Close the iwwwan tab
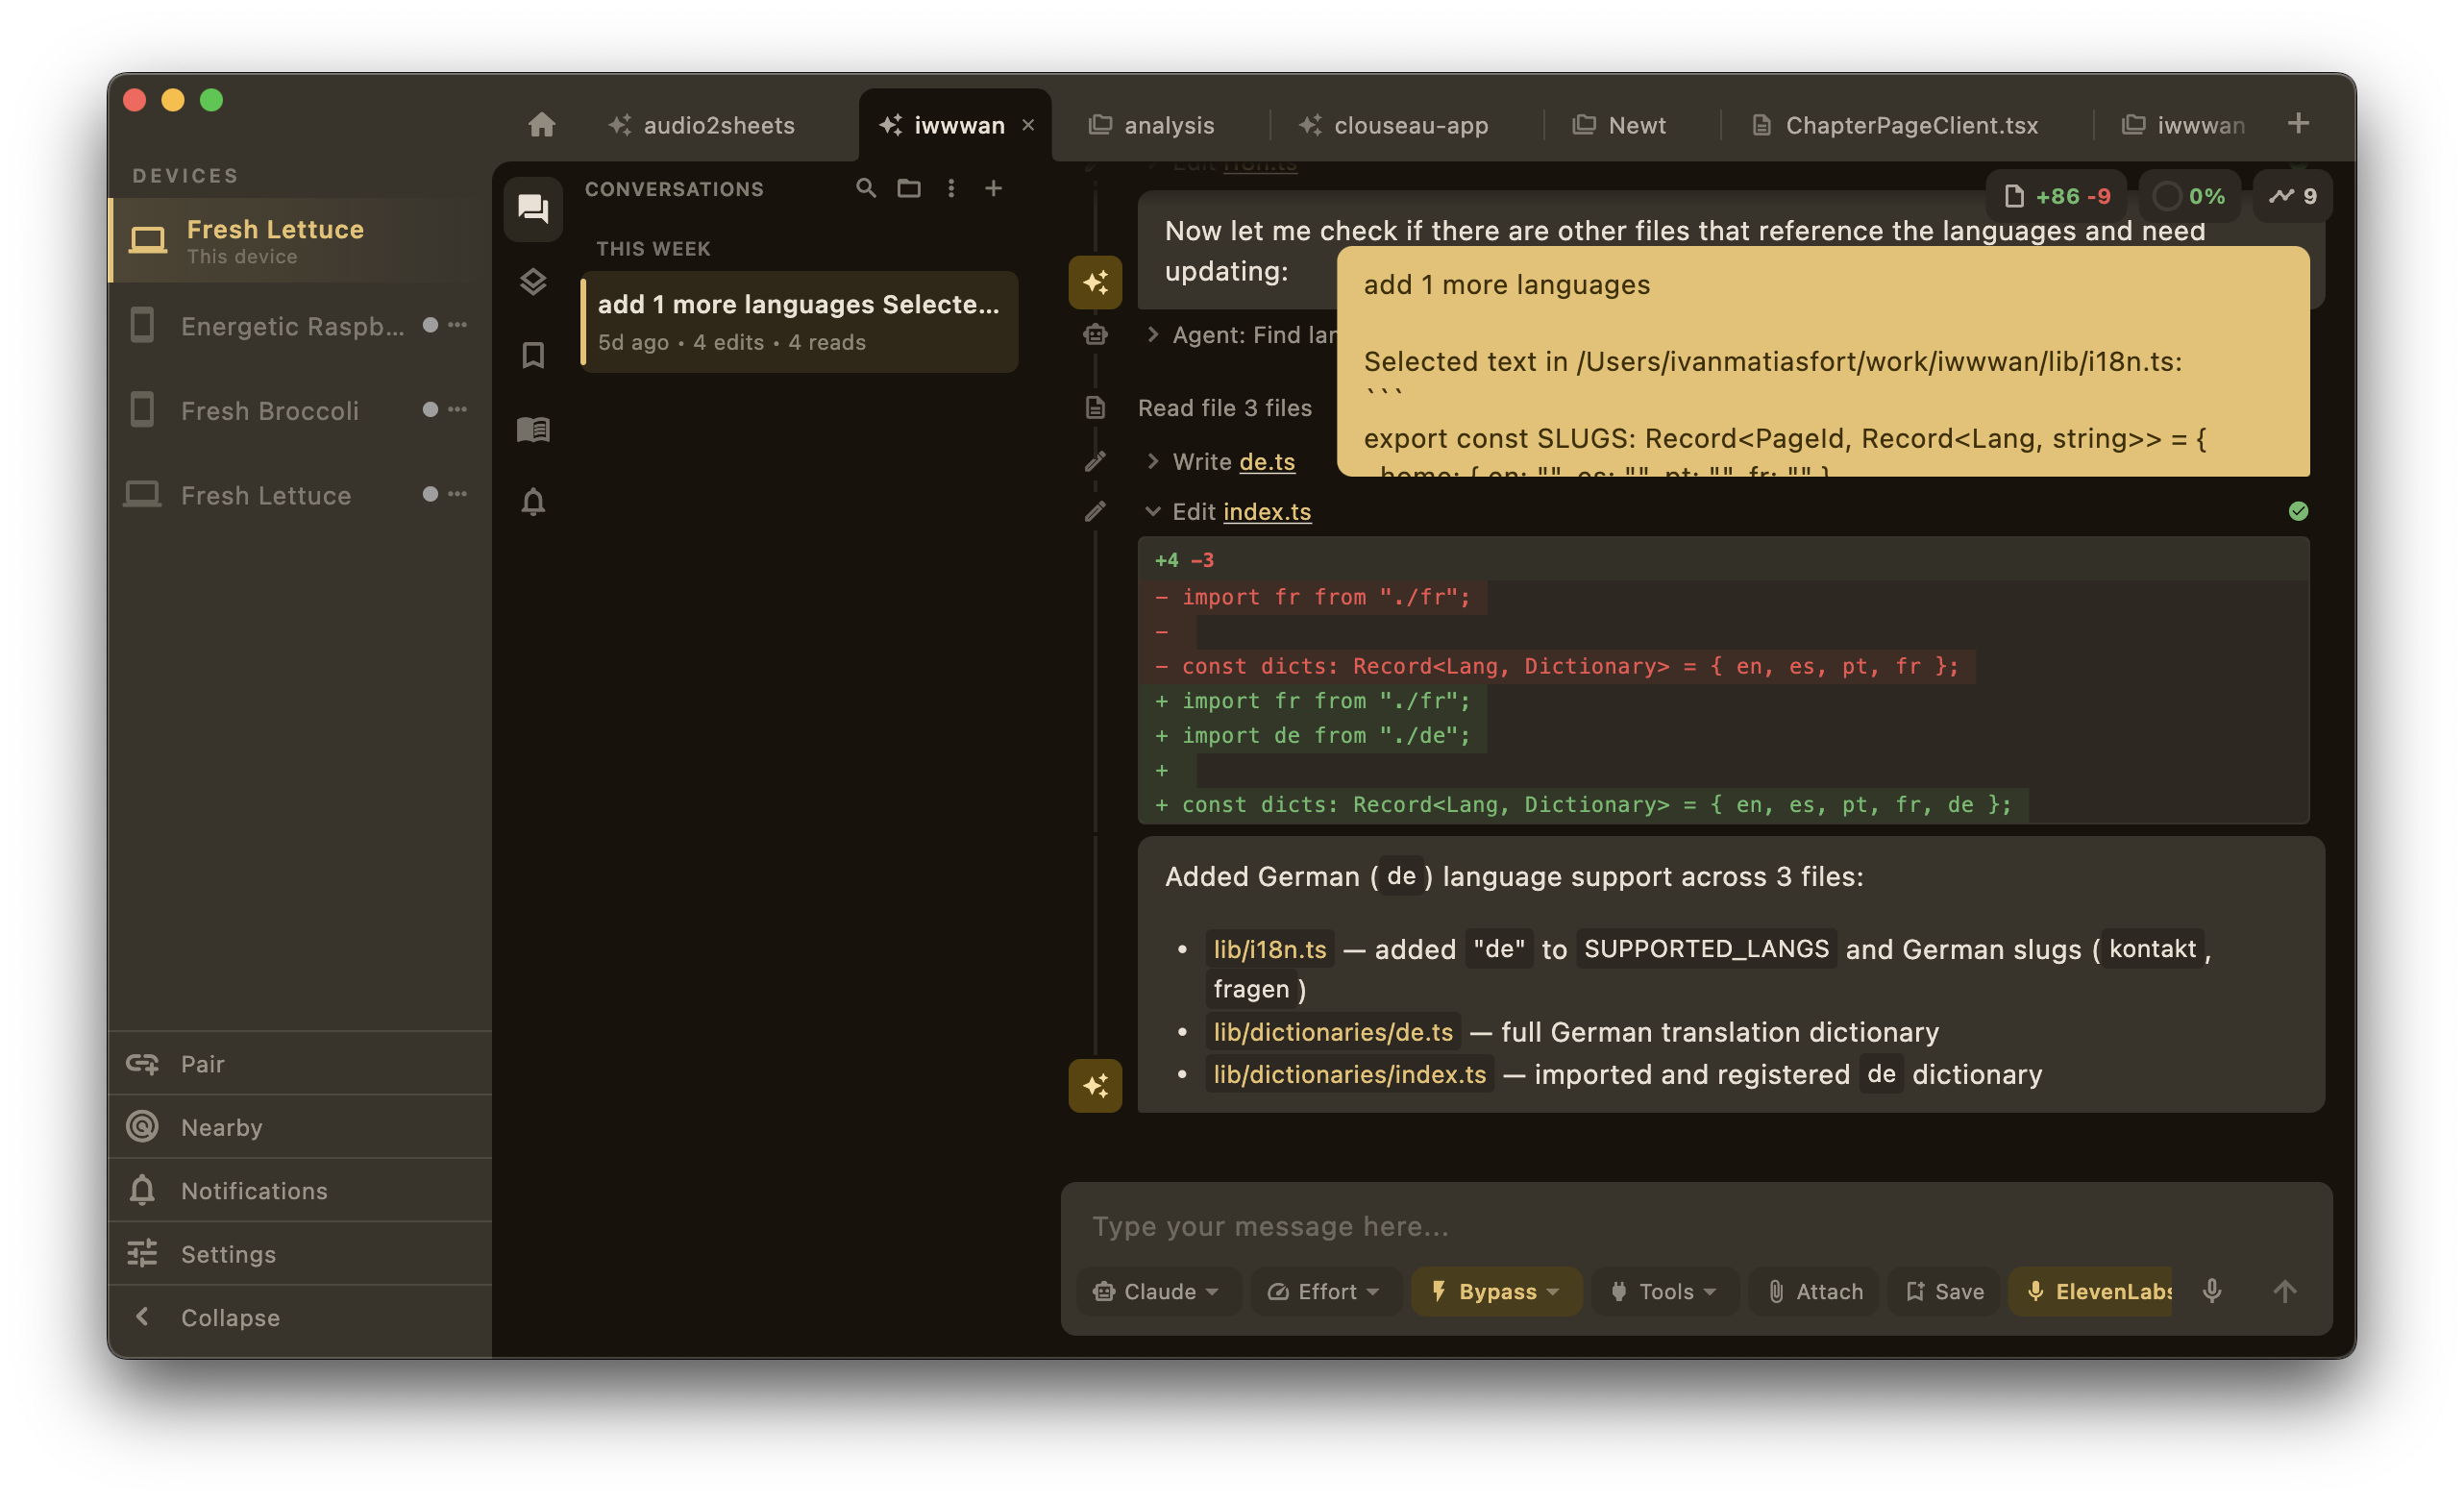 [1028, 125]
